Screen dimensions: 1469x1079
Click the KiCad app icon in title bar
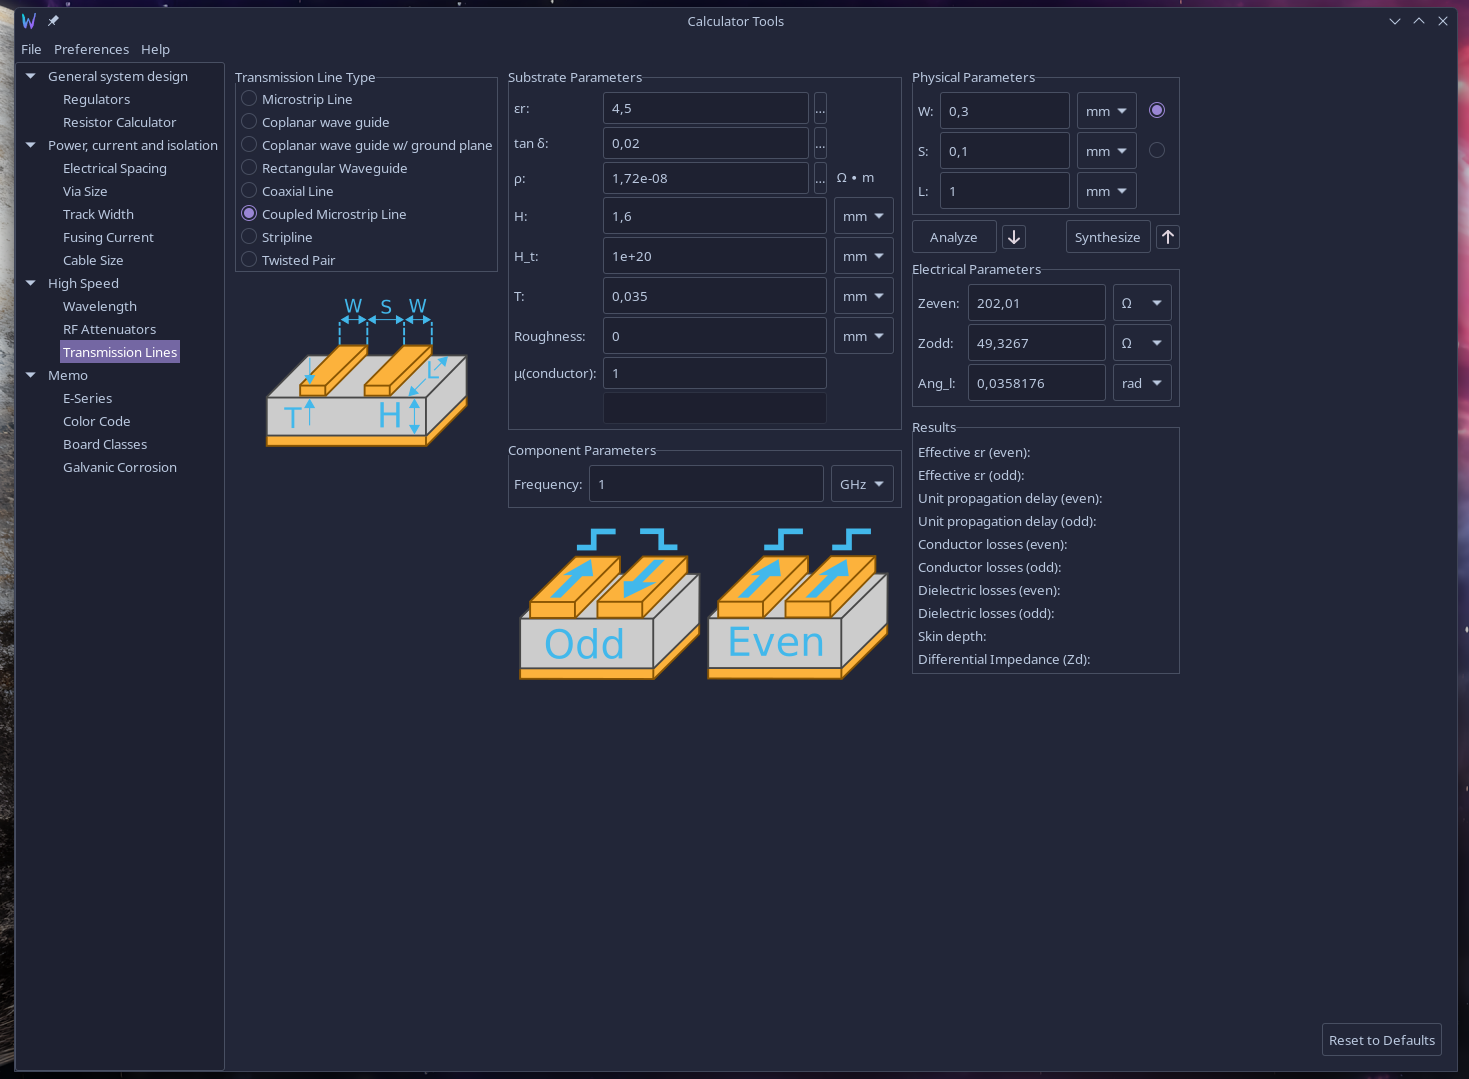pyautogui.click(x=29, y=21)
